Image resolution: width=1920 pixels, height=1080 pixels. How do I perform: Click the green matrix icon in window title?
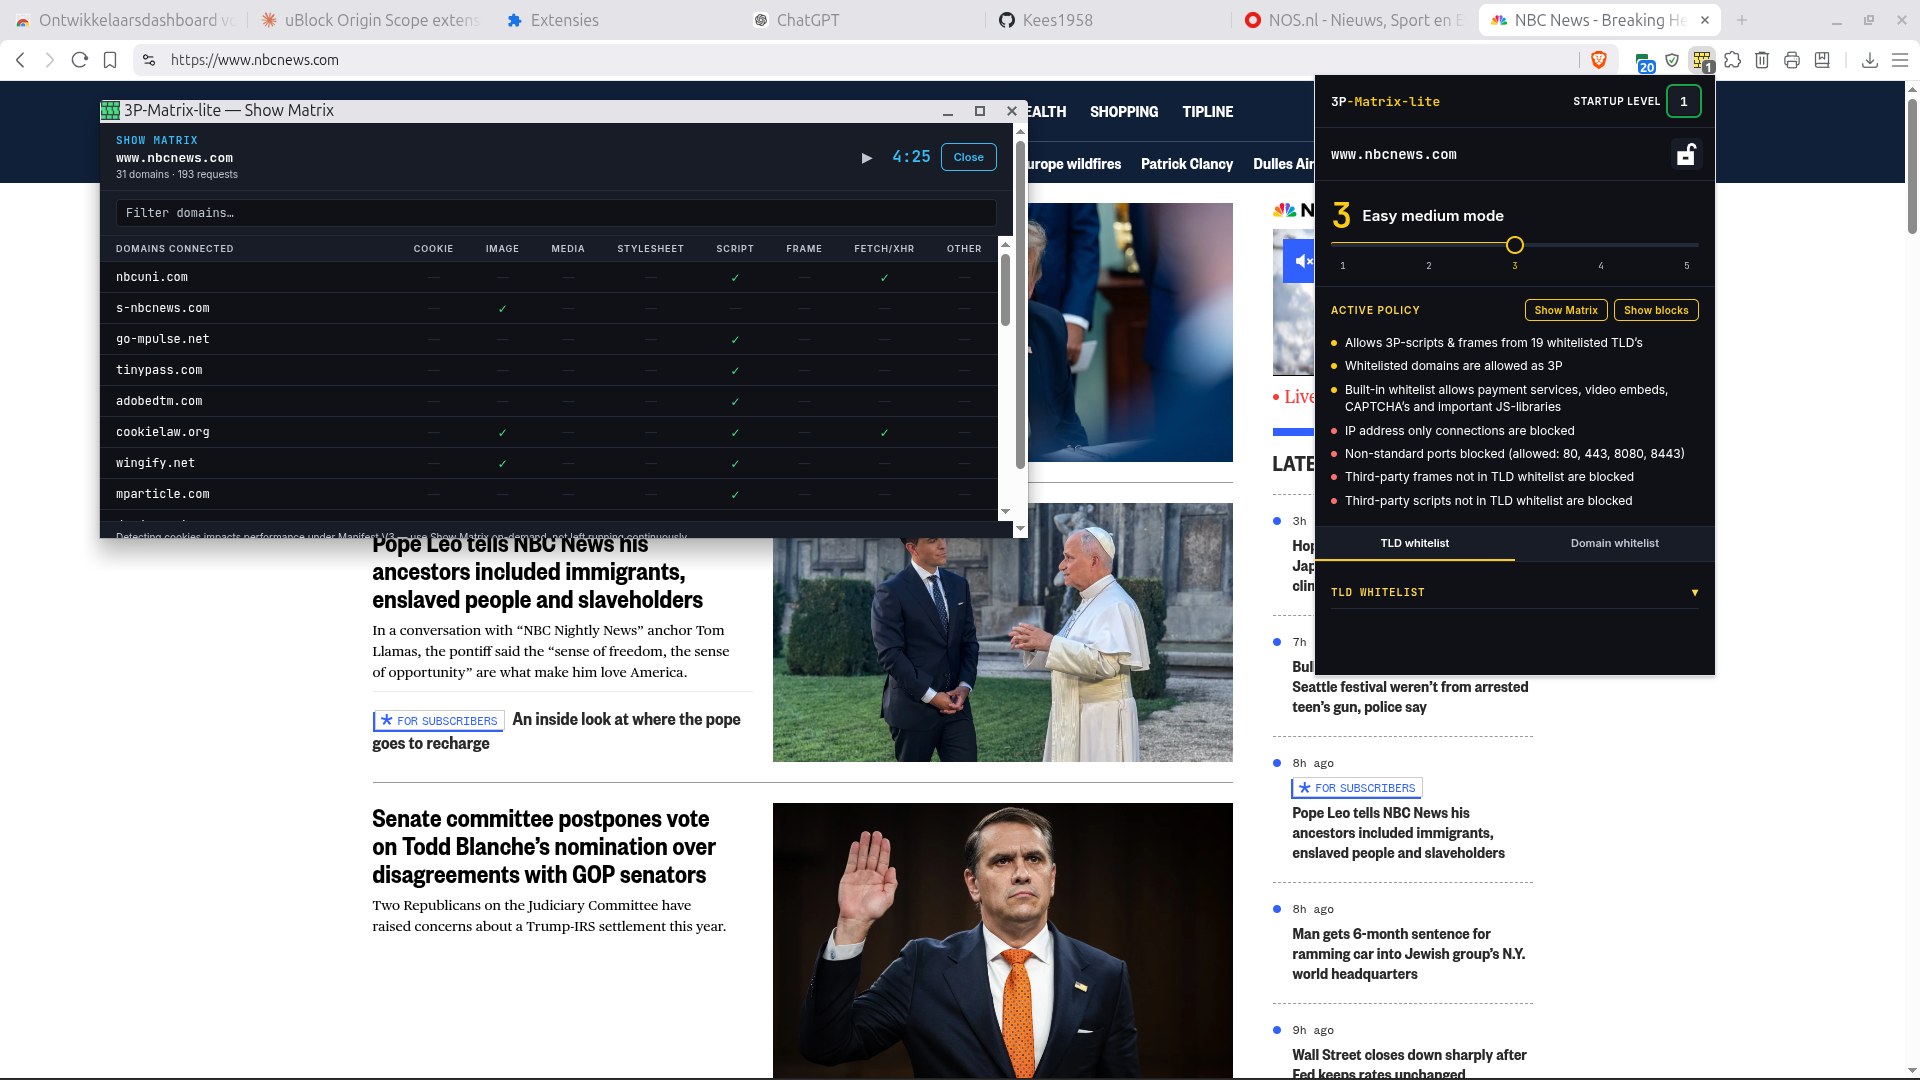click(110, 111)
